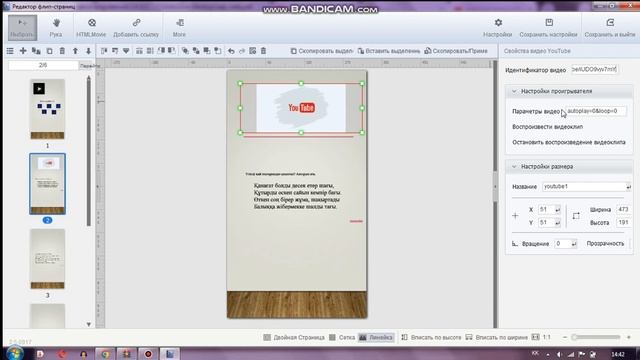The width and height of the screenshot is (640, 360).
Task: Click Скопировать выдел copy selection button
Action: click(x=322, y=51)
